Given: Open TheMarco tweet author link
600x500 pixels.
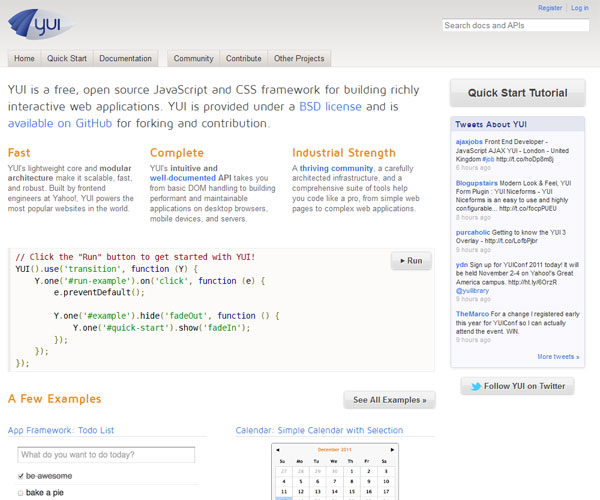Looking at the screenshot, I should tap(472, 314).
